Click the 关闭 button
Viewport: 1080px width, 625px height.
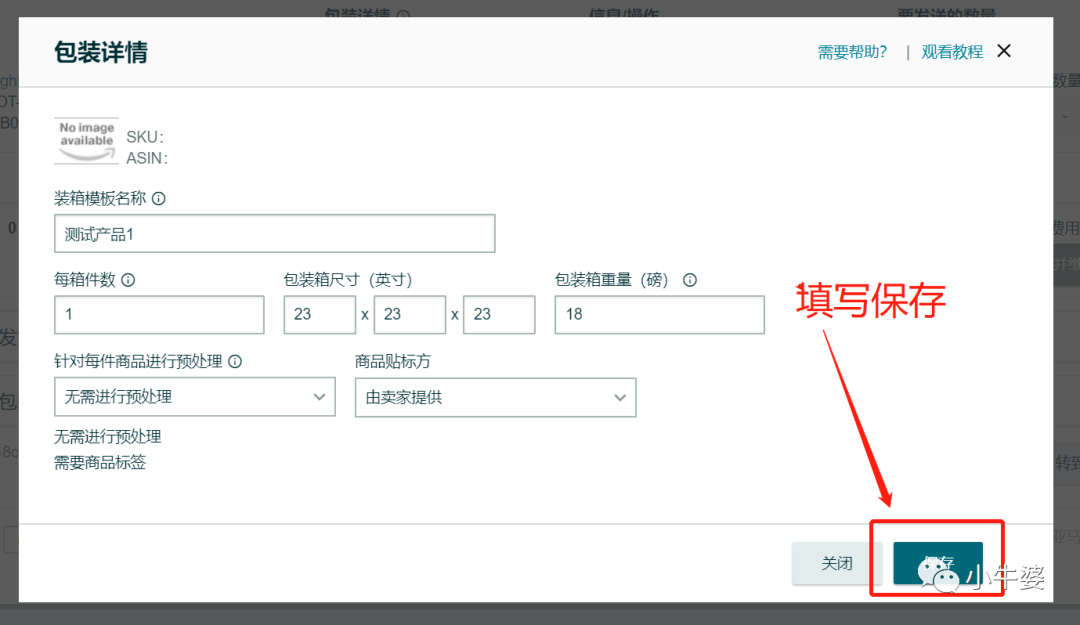pos(835,562)
